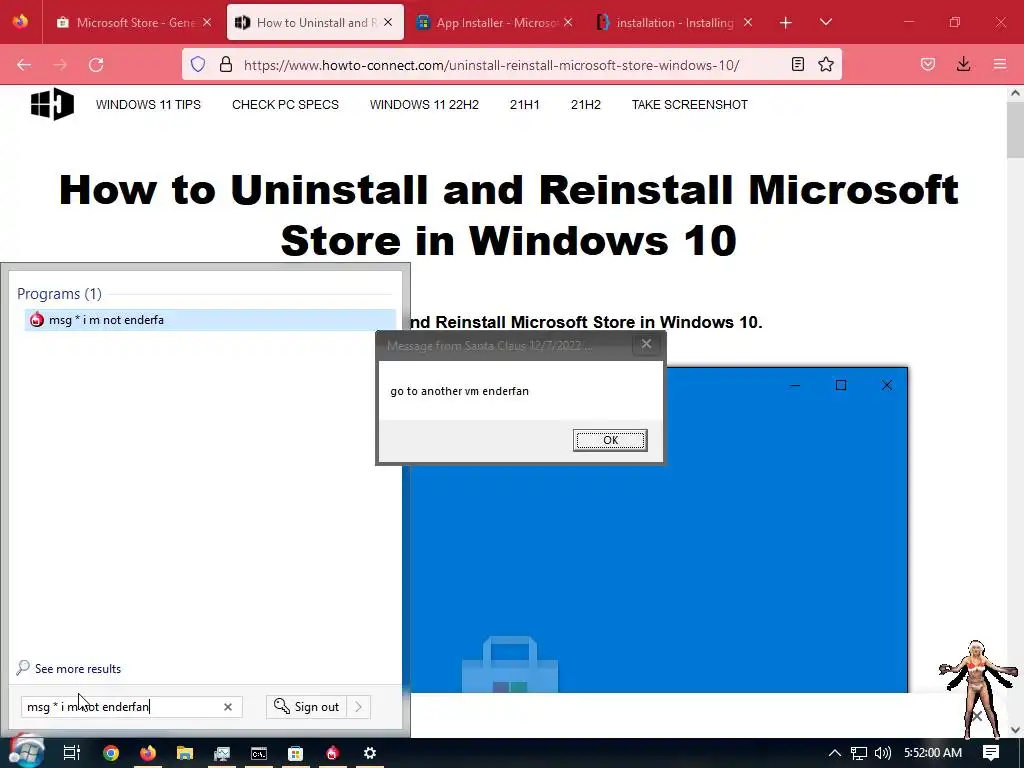This screenshot has height=768, width=1024.
Task: Click the Sign out button
Action: click(306, 707)
